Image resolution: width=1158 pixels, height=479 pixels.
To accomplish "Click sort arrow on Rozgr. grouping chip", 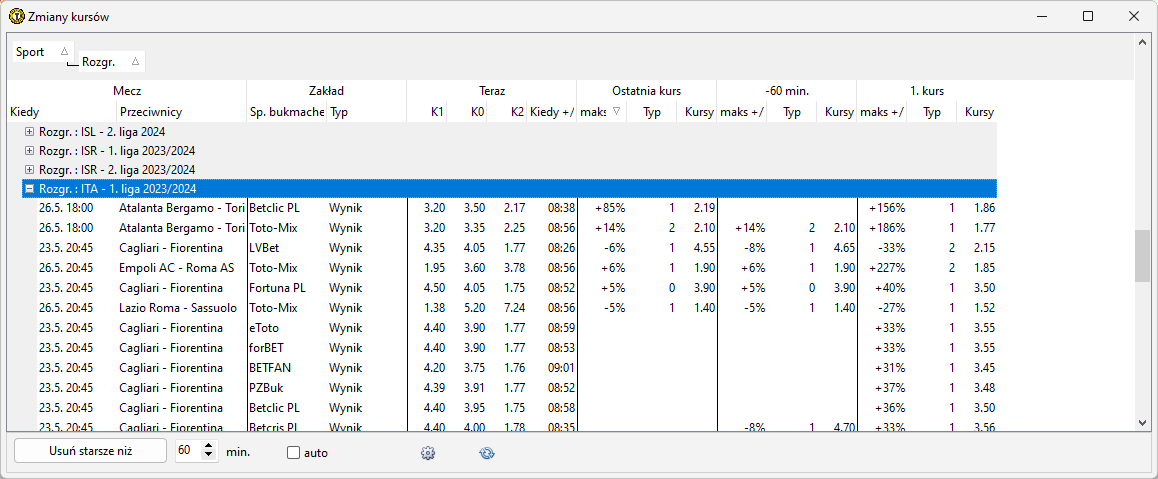I will pyautogui.click(x=135, y=62).
